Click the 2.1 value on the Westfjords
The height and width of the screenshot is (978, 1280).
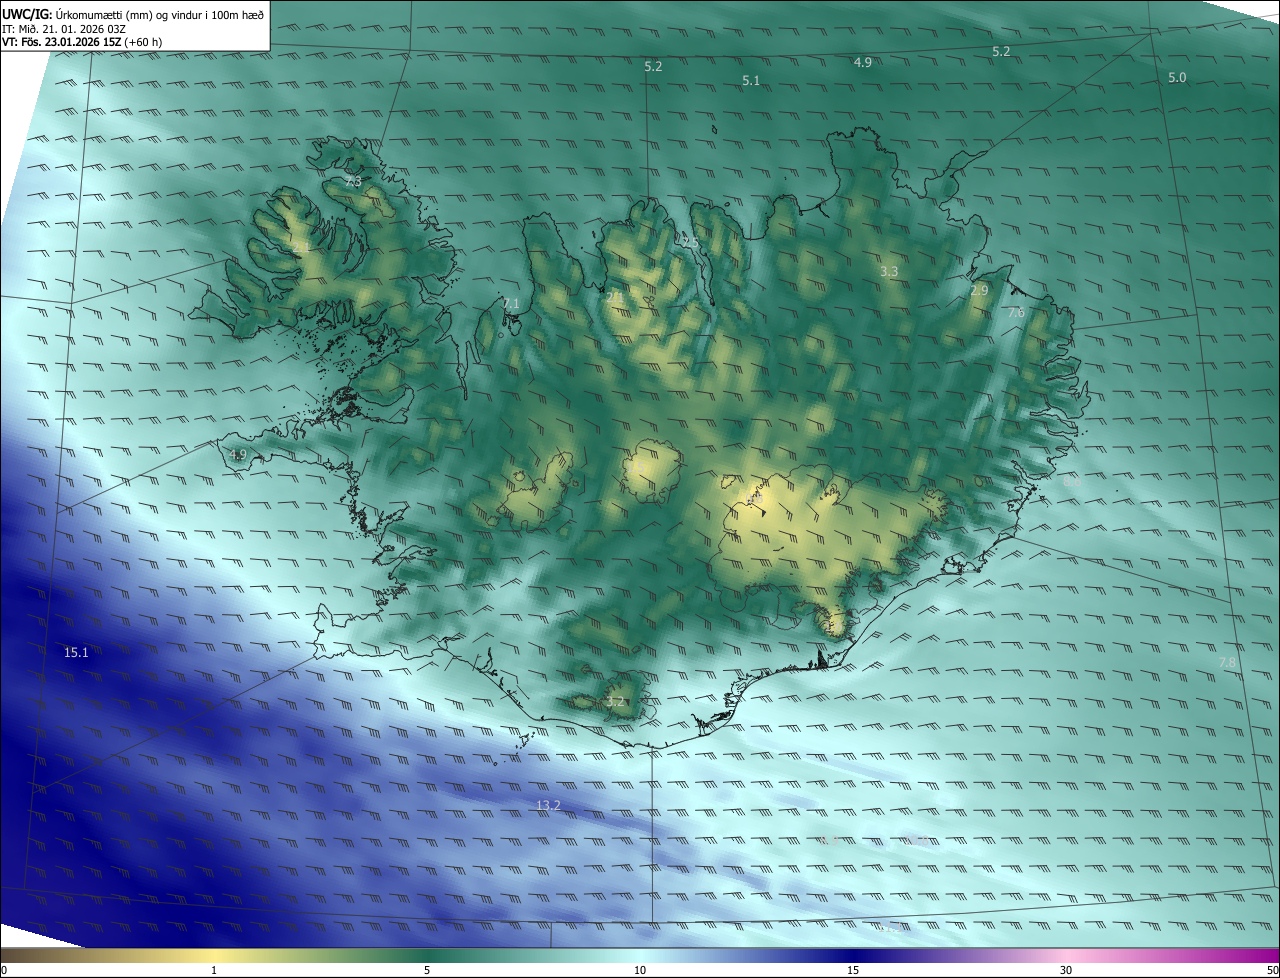click(300, 246)
